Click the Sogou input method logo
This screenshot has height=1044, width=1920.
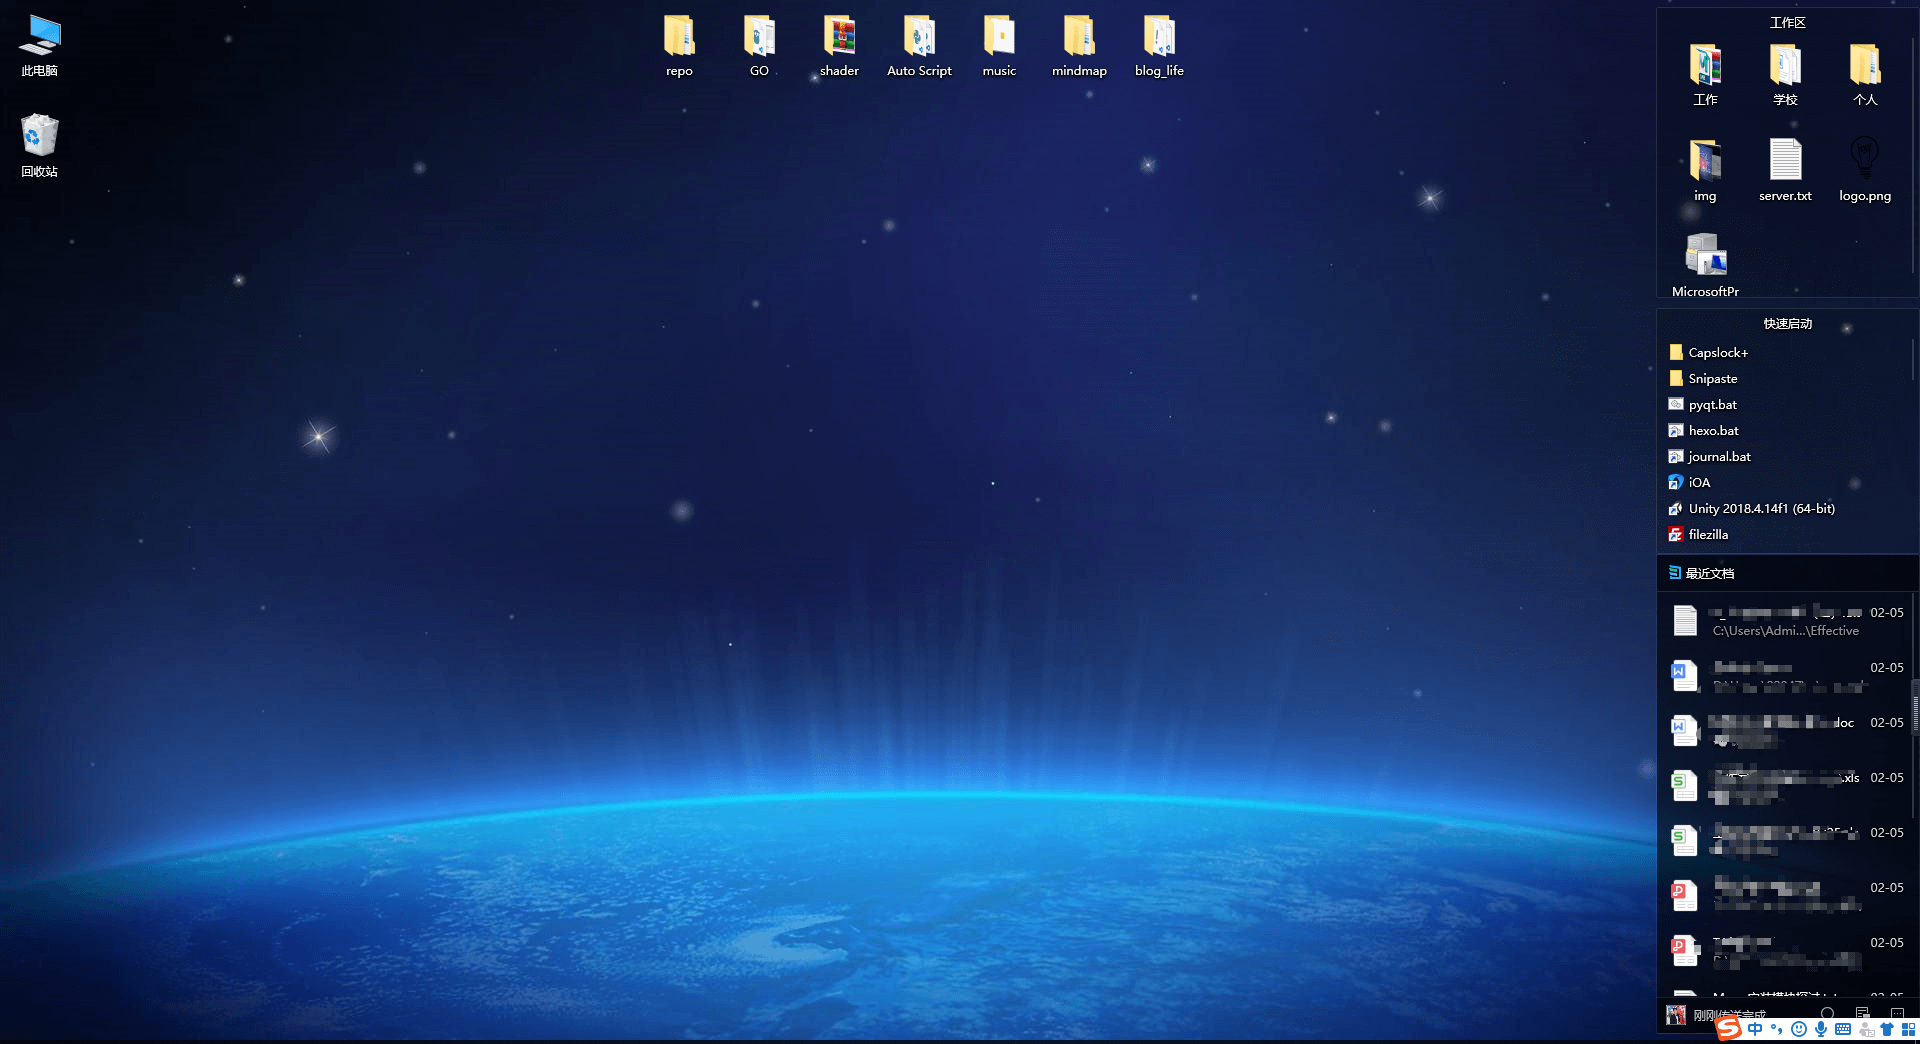pos(1729,1029)
